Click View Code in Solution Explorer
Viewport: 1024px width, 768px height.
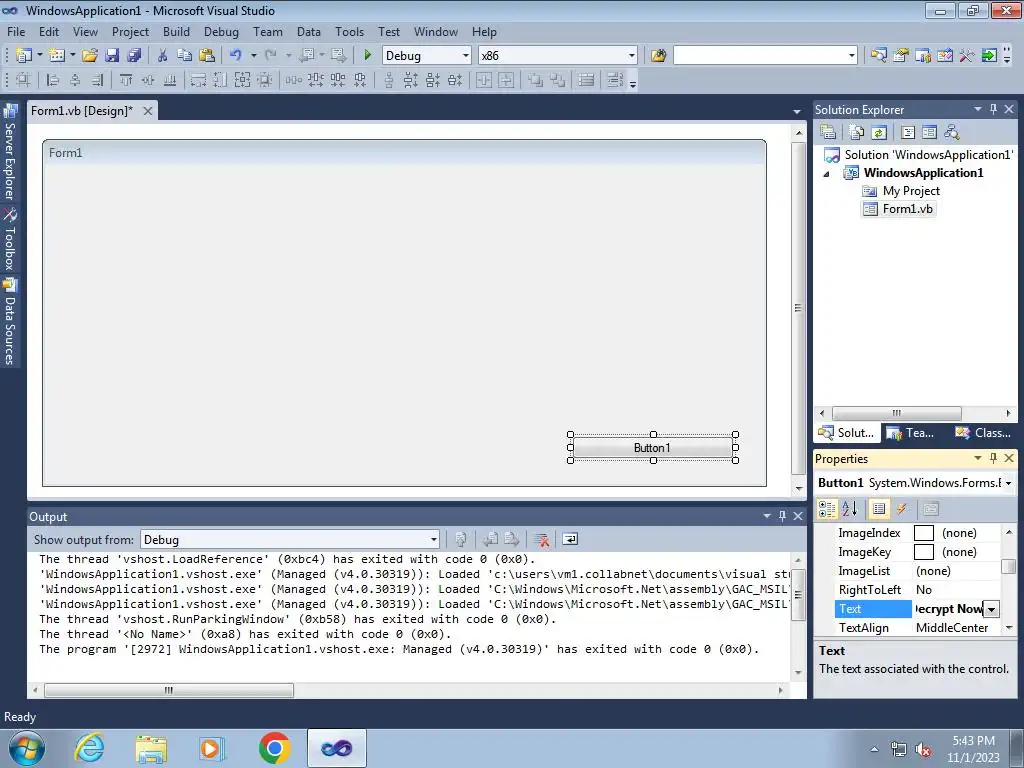[x=908, y=133]
